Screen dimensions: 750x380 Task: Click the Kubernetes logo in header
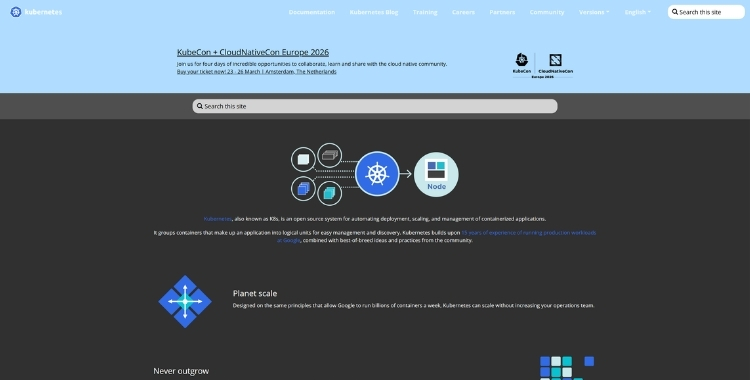[36, 12]
